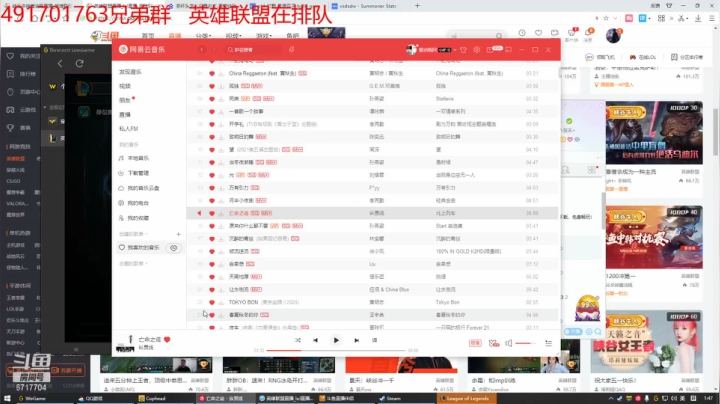Click back arrow in WeGame window
This screenshot has width=720, height=404.
pos(60,64)
